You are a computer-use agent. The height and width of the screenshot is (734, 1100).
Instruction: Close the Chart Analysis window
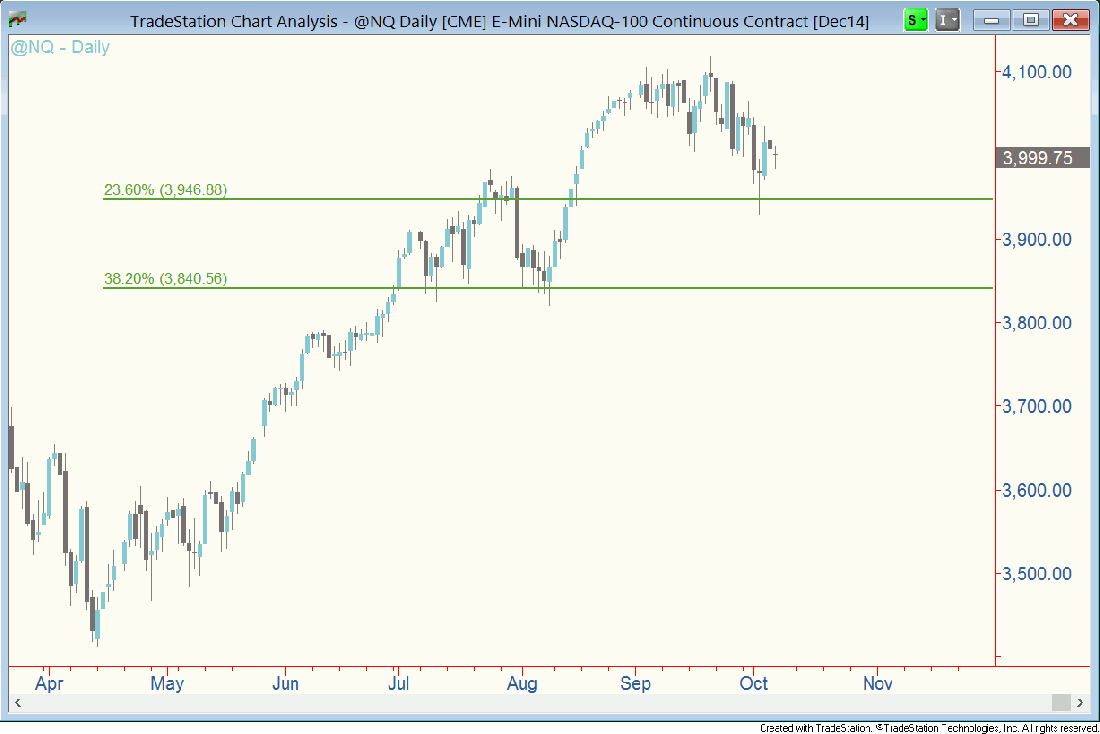tap(1070, 20)
